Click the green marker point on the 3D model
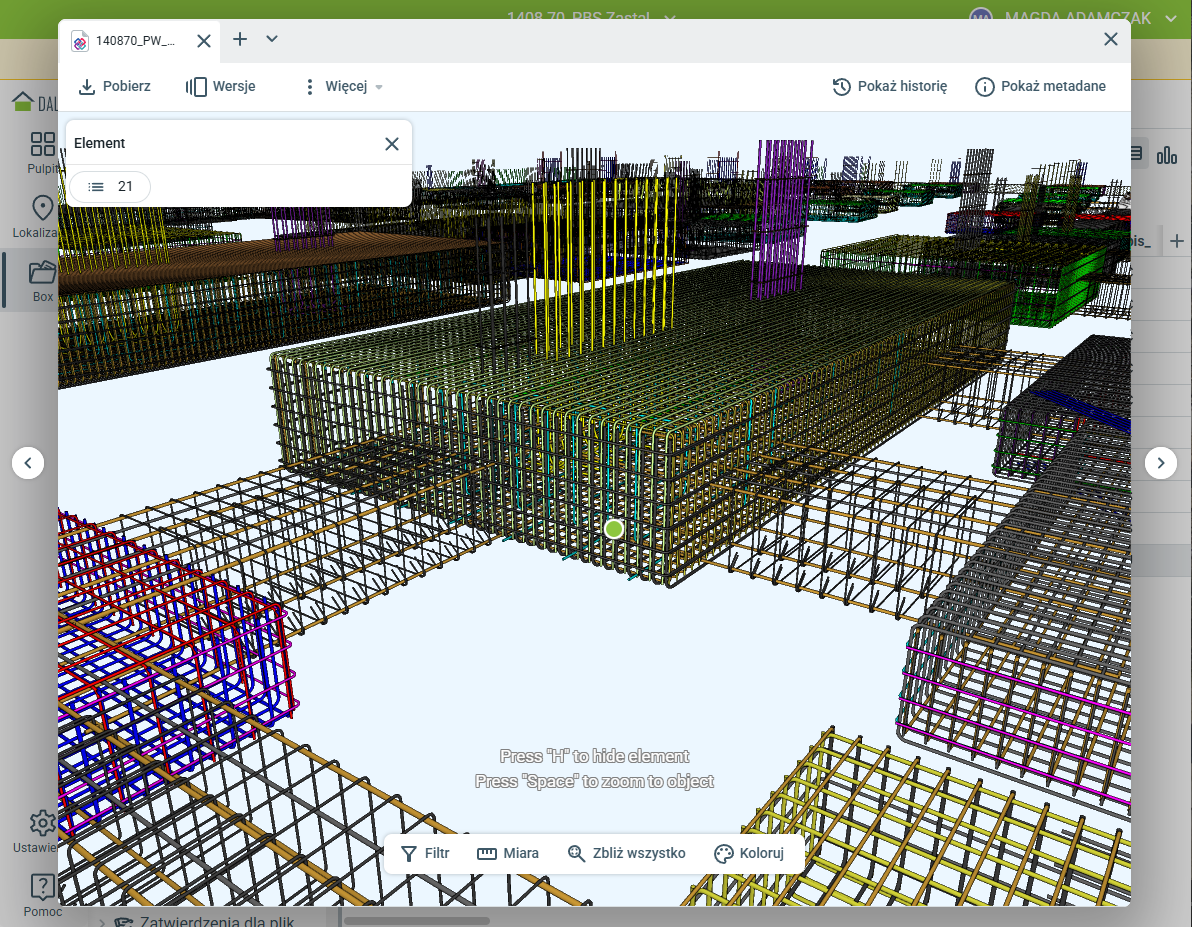Image resolution: width=1192 pixels, height=927 pixels. click(x=614, y=529)
